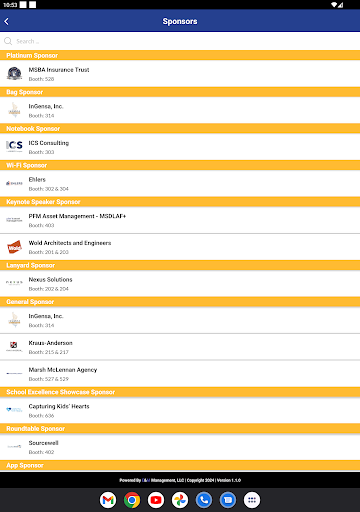Open Capturing Kids' Hearts sponsor

pyautogui.click(x=180, y=410)
